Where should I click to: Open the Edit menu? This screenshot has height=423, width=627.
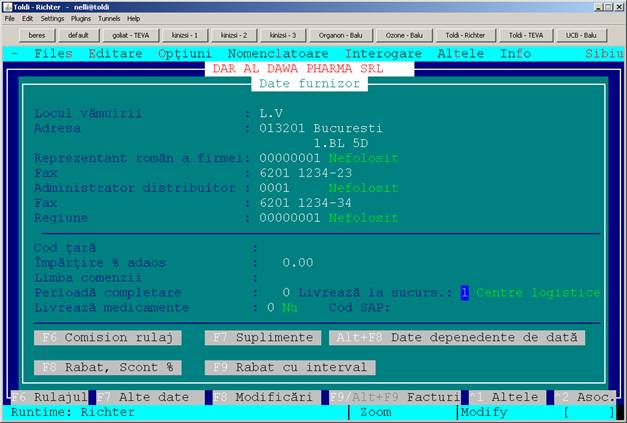click(27, 18)
